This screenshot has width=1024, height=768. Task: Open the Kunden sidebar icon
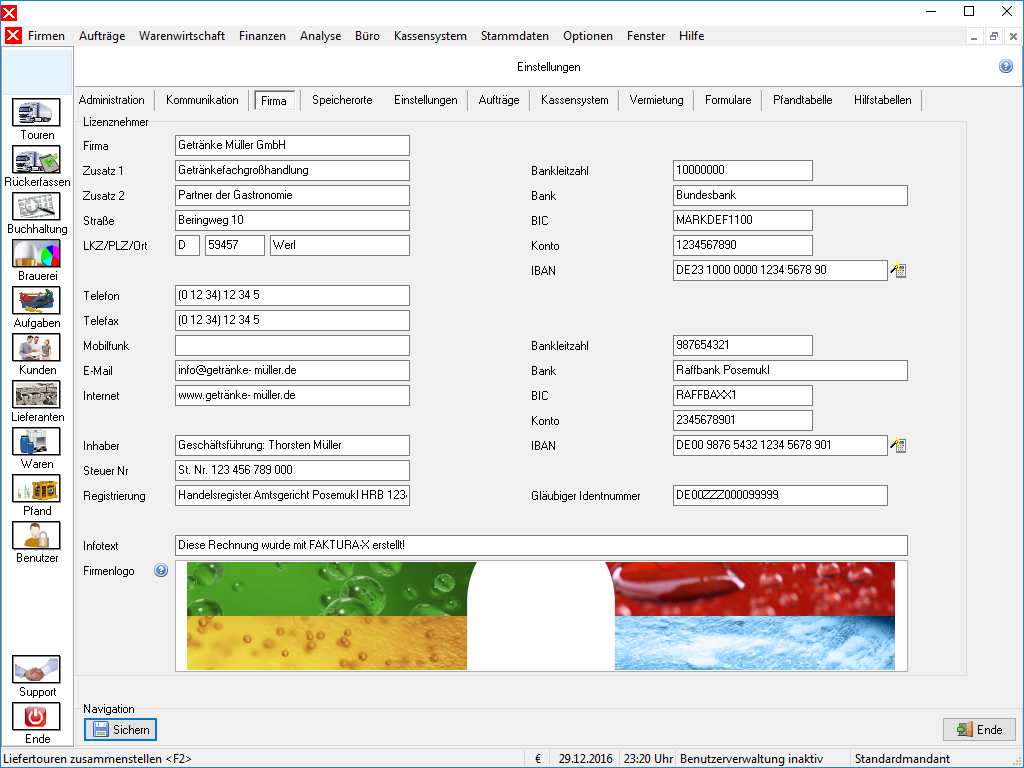click(36, 347)
